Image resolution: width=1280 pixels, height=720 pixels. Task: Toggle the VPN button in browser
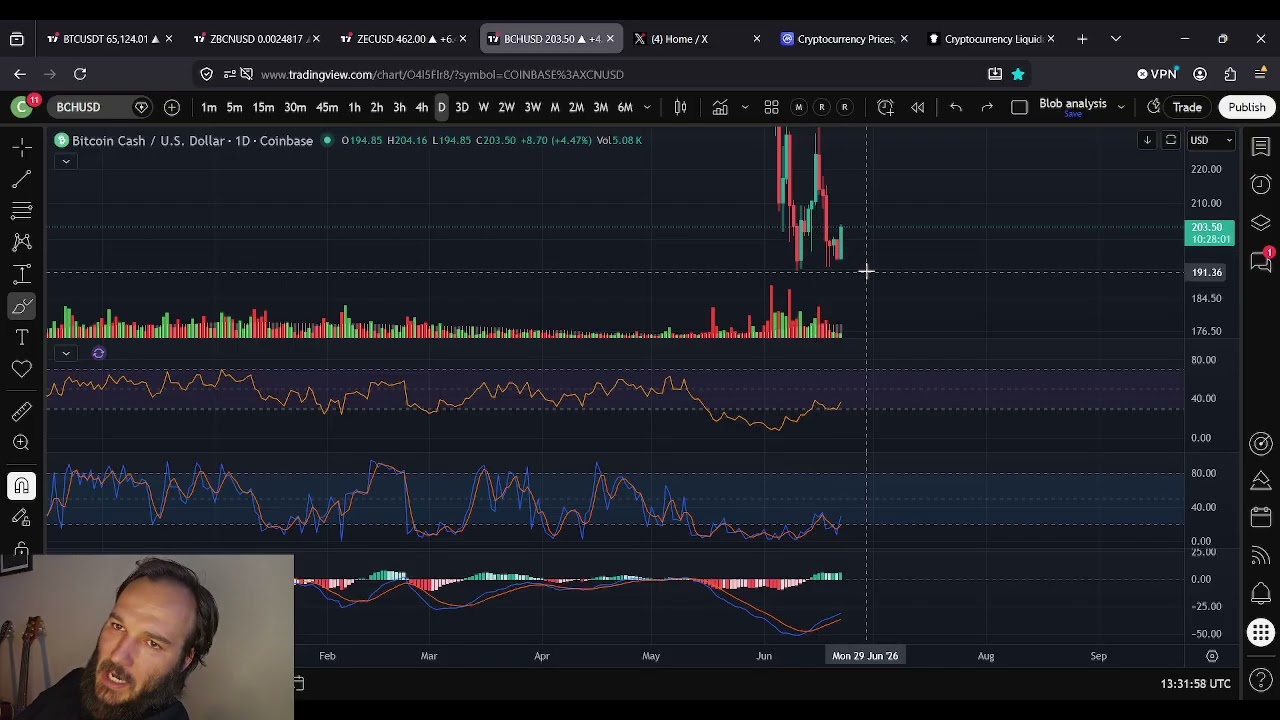point(1157,74)
